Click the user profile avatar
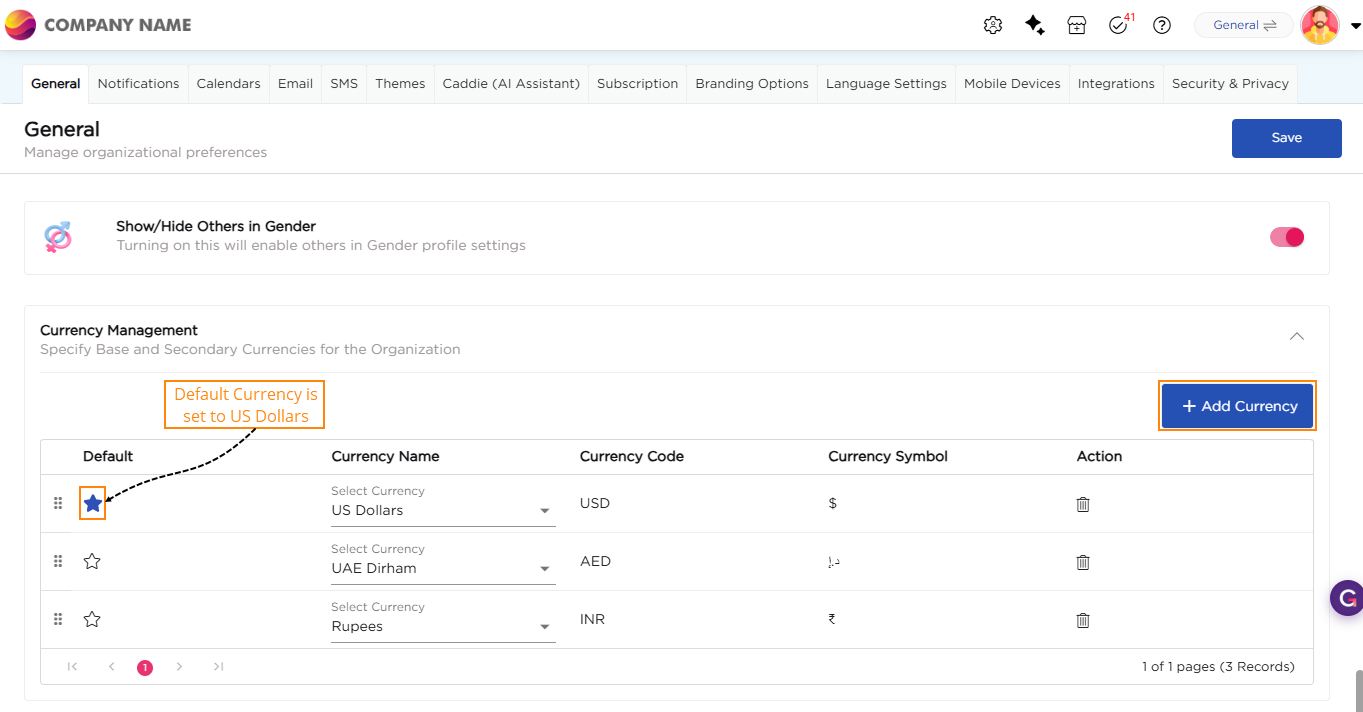 coord(1320,26)
